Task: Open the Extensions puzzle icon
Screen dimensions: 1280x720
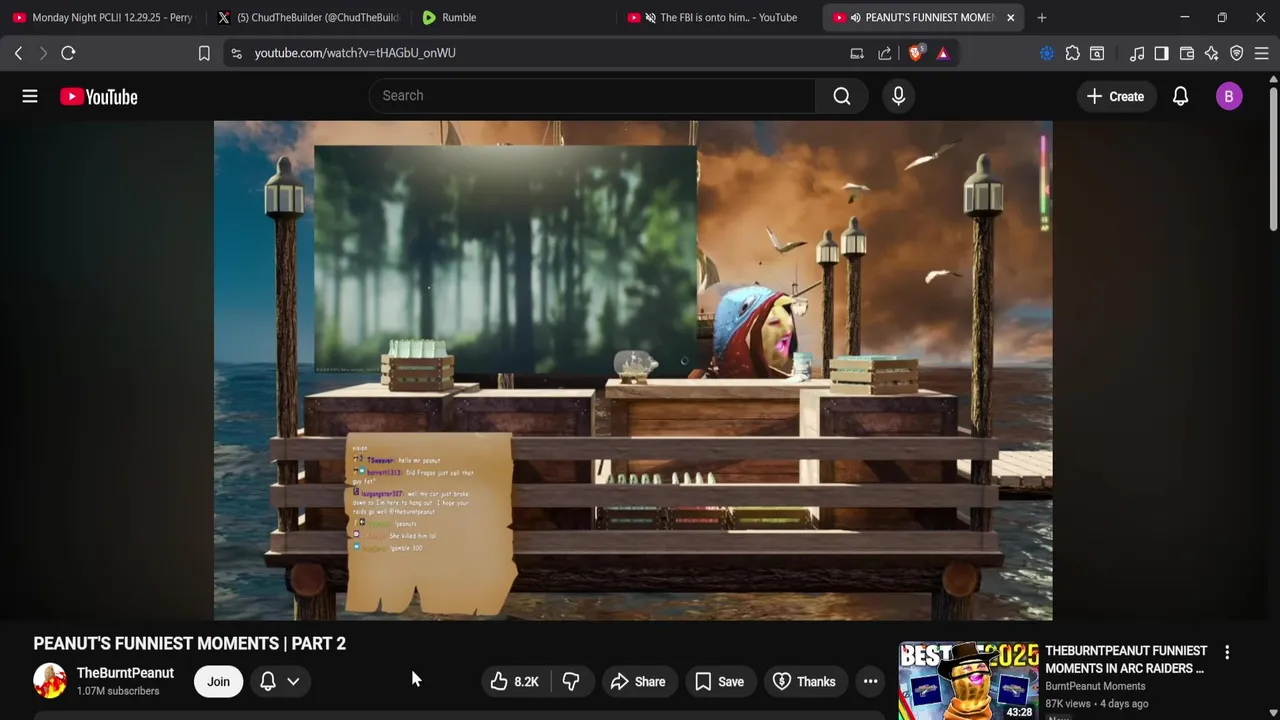Action: pos(1072,53)
